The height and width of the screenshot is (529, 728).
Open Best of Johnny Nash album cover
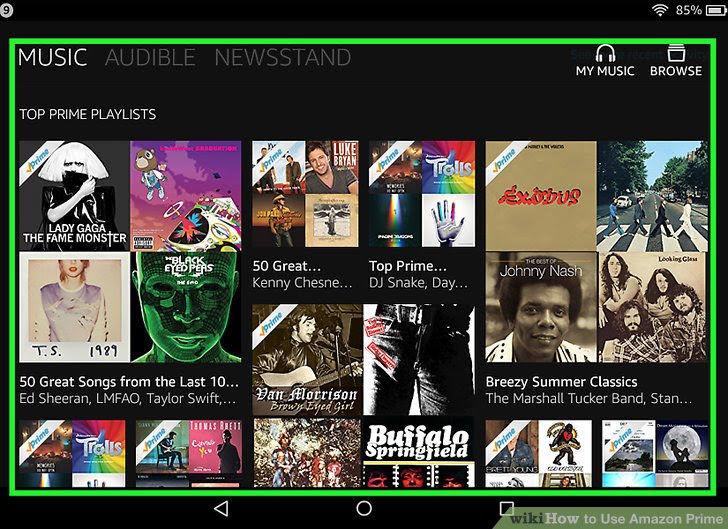tap(541, 307)
